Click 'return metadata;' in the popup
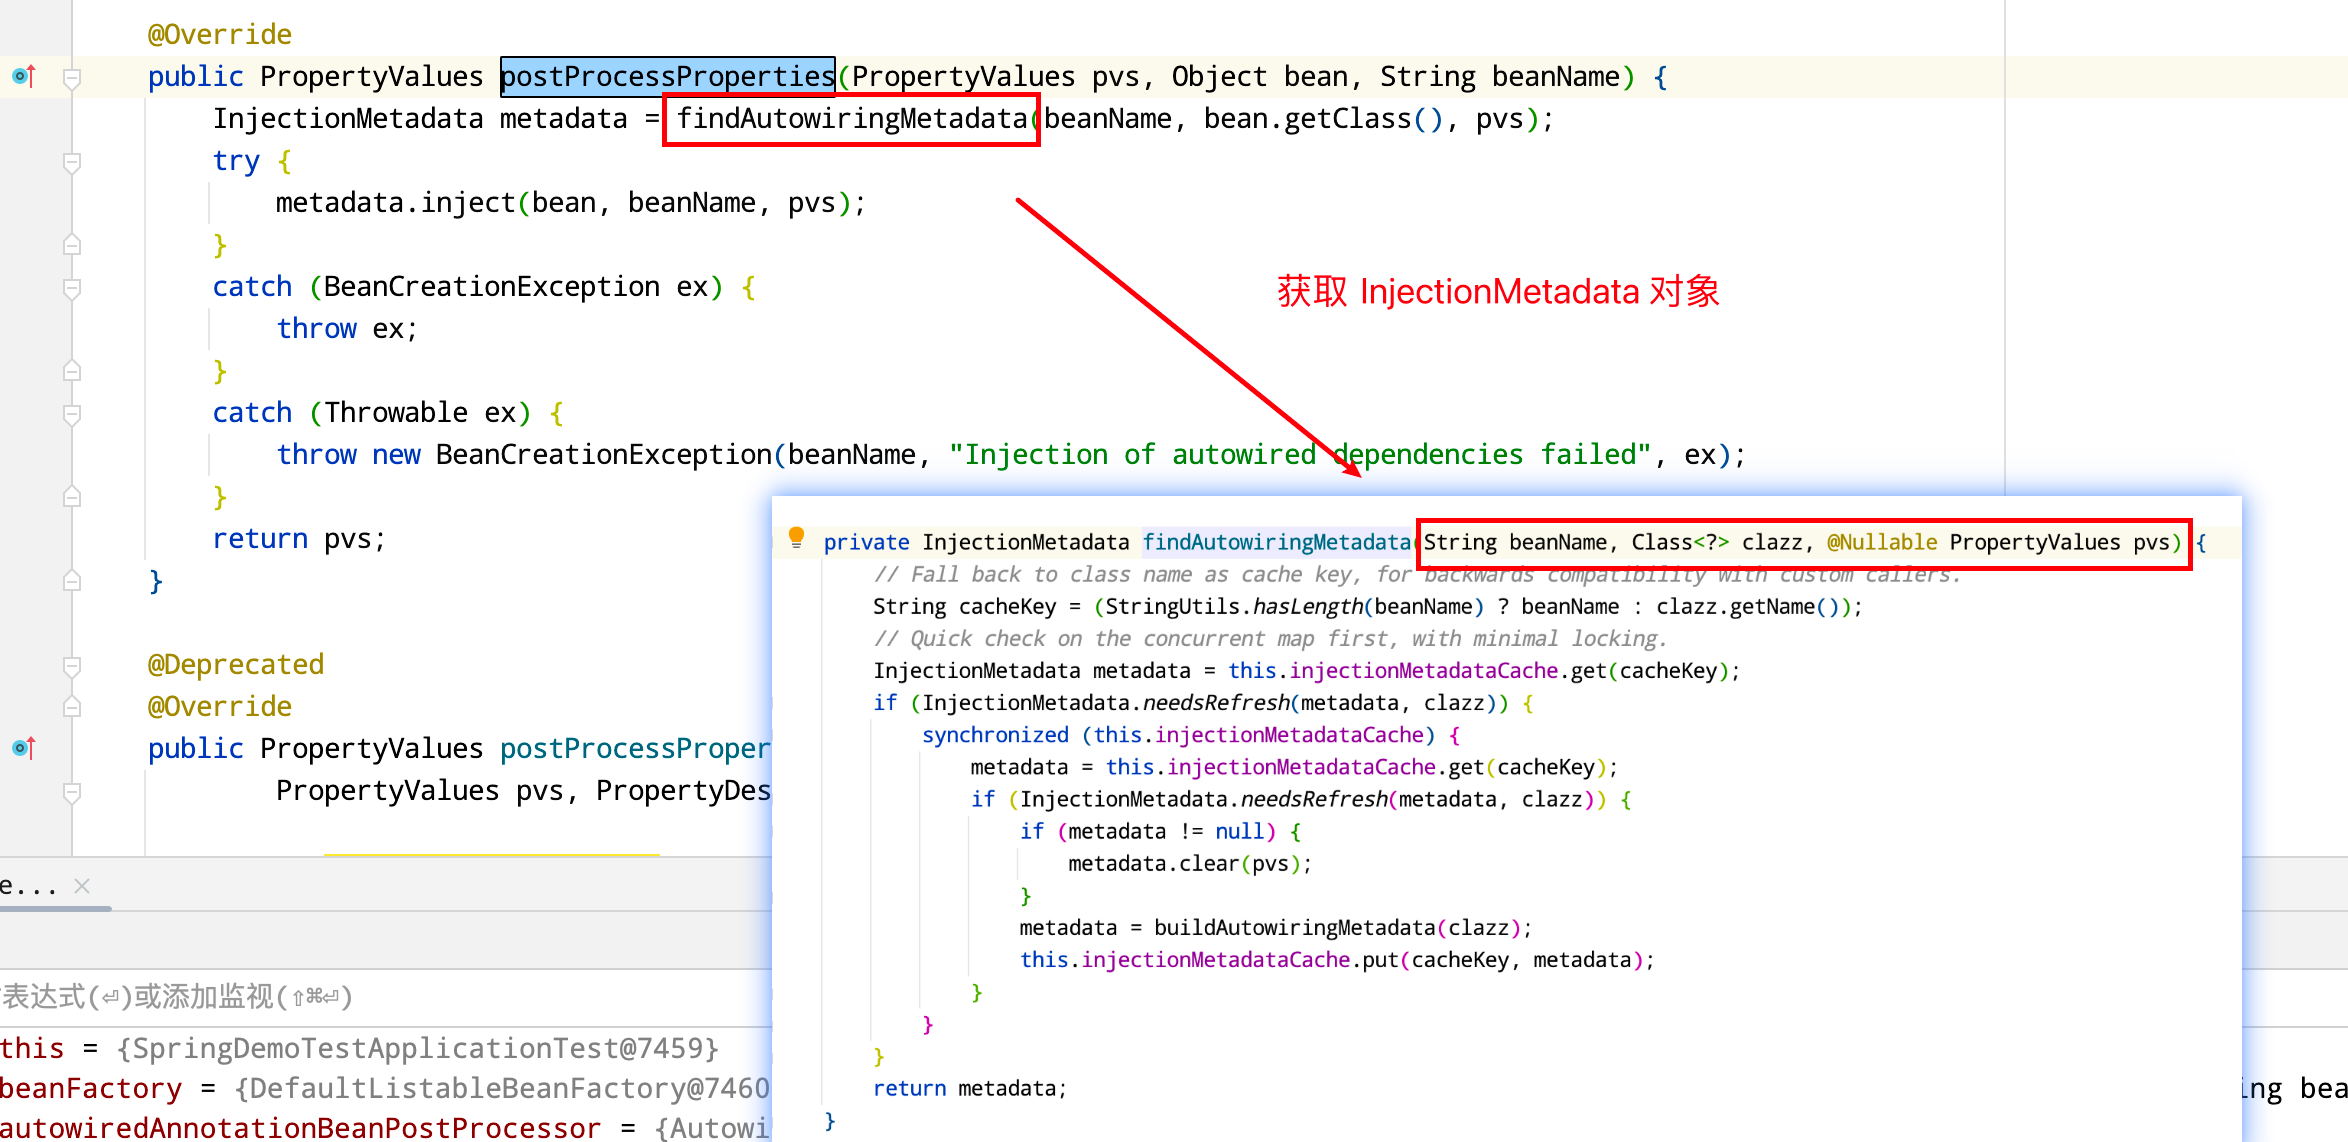This screenshot has width=2348, height=1142. tap(969, 1088)
